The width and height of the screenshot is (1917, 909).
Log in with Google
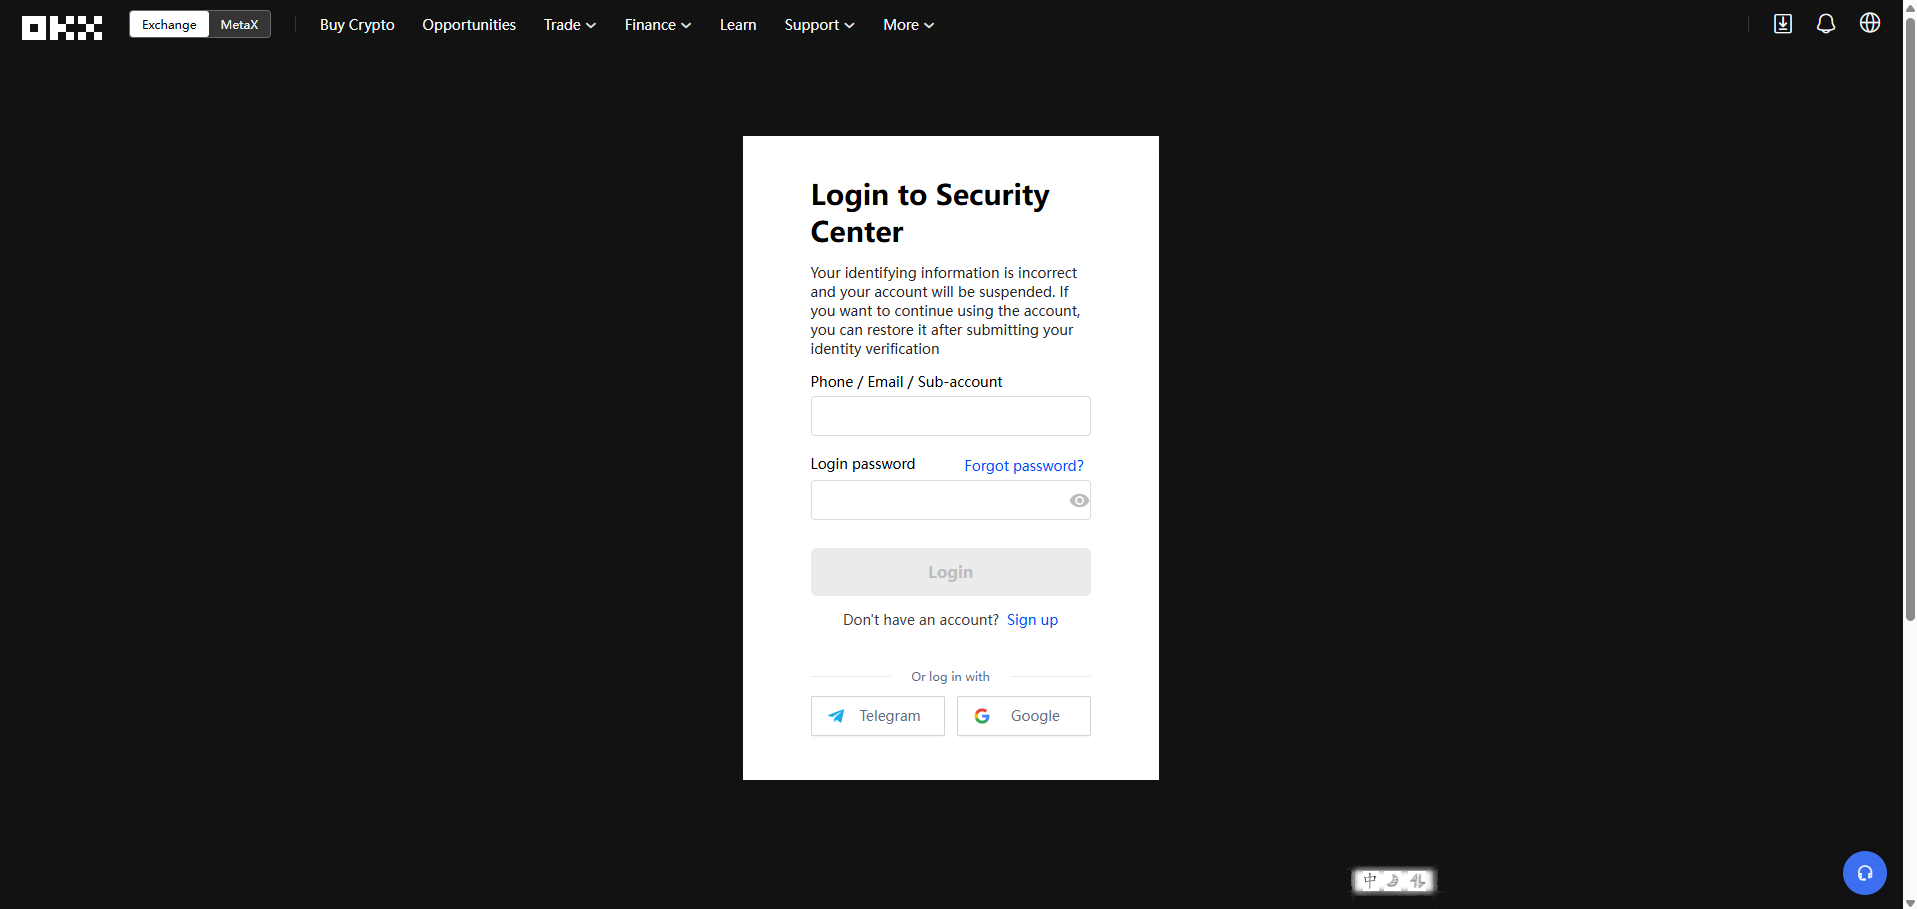click(x=1023, y=716)
